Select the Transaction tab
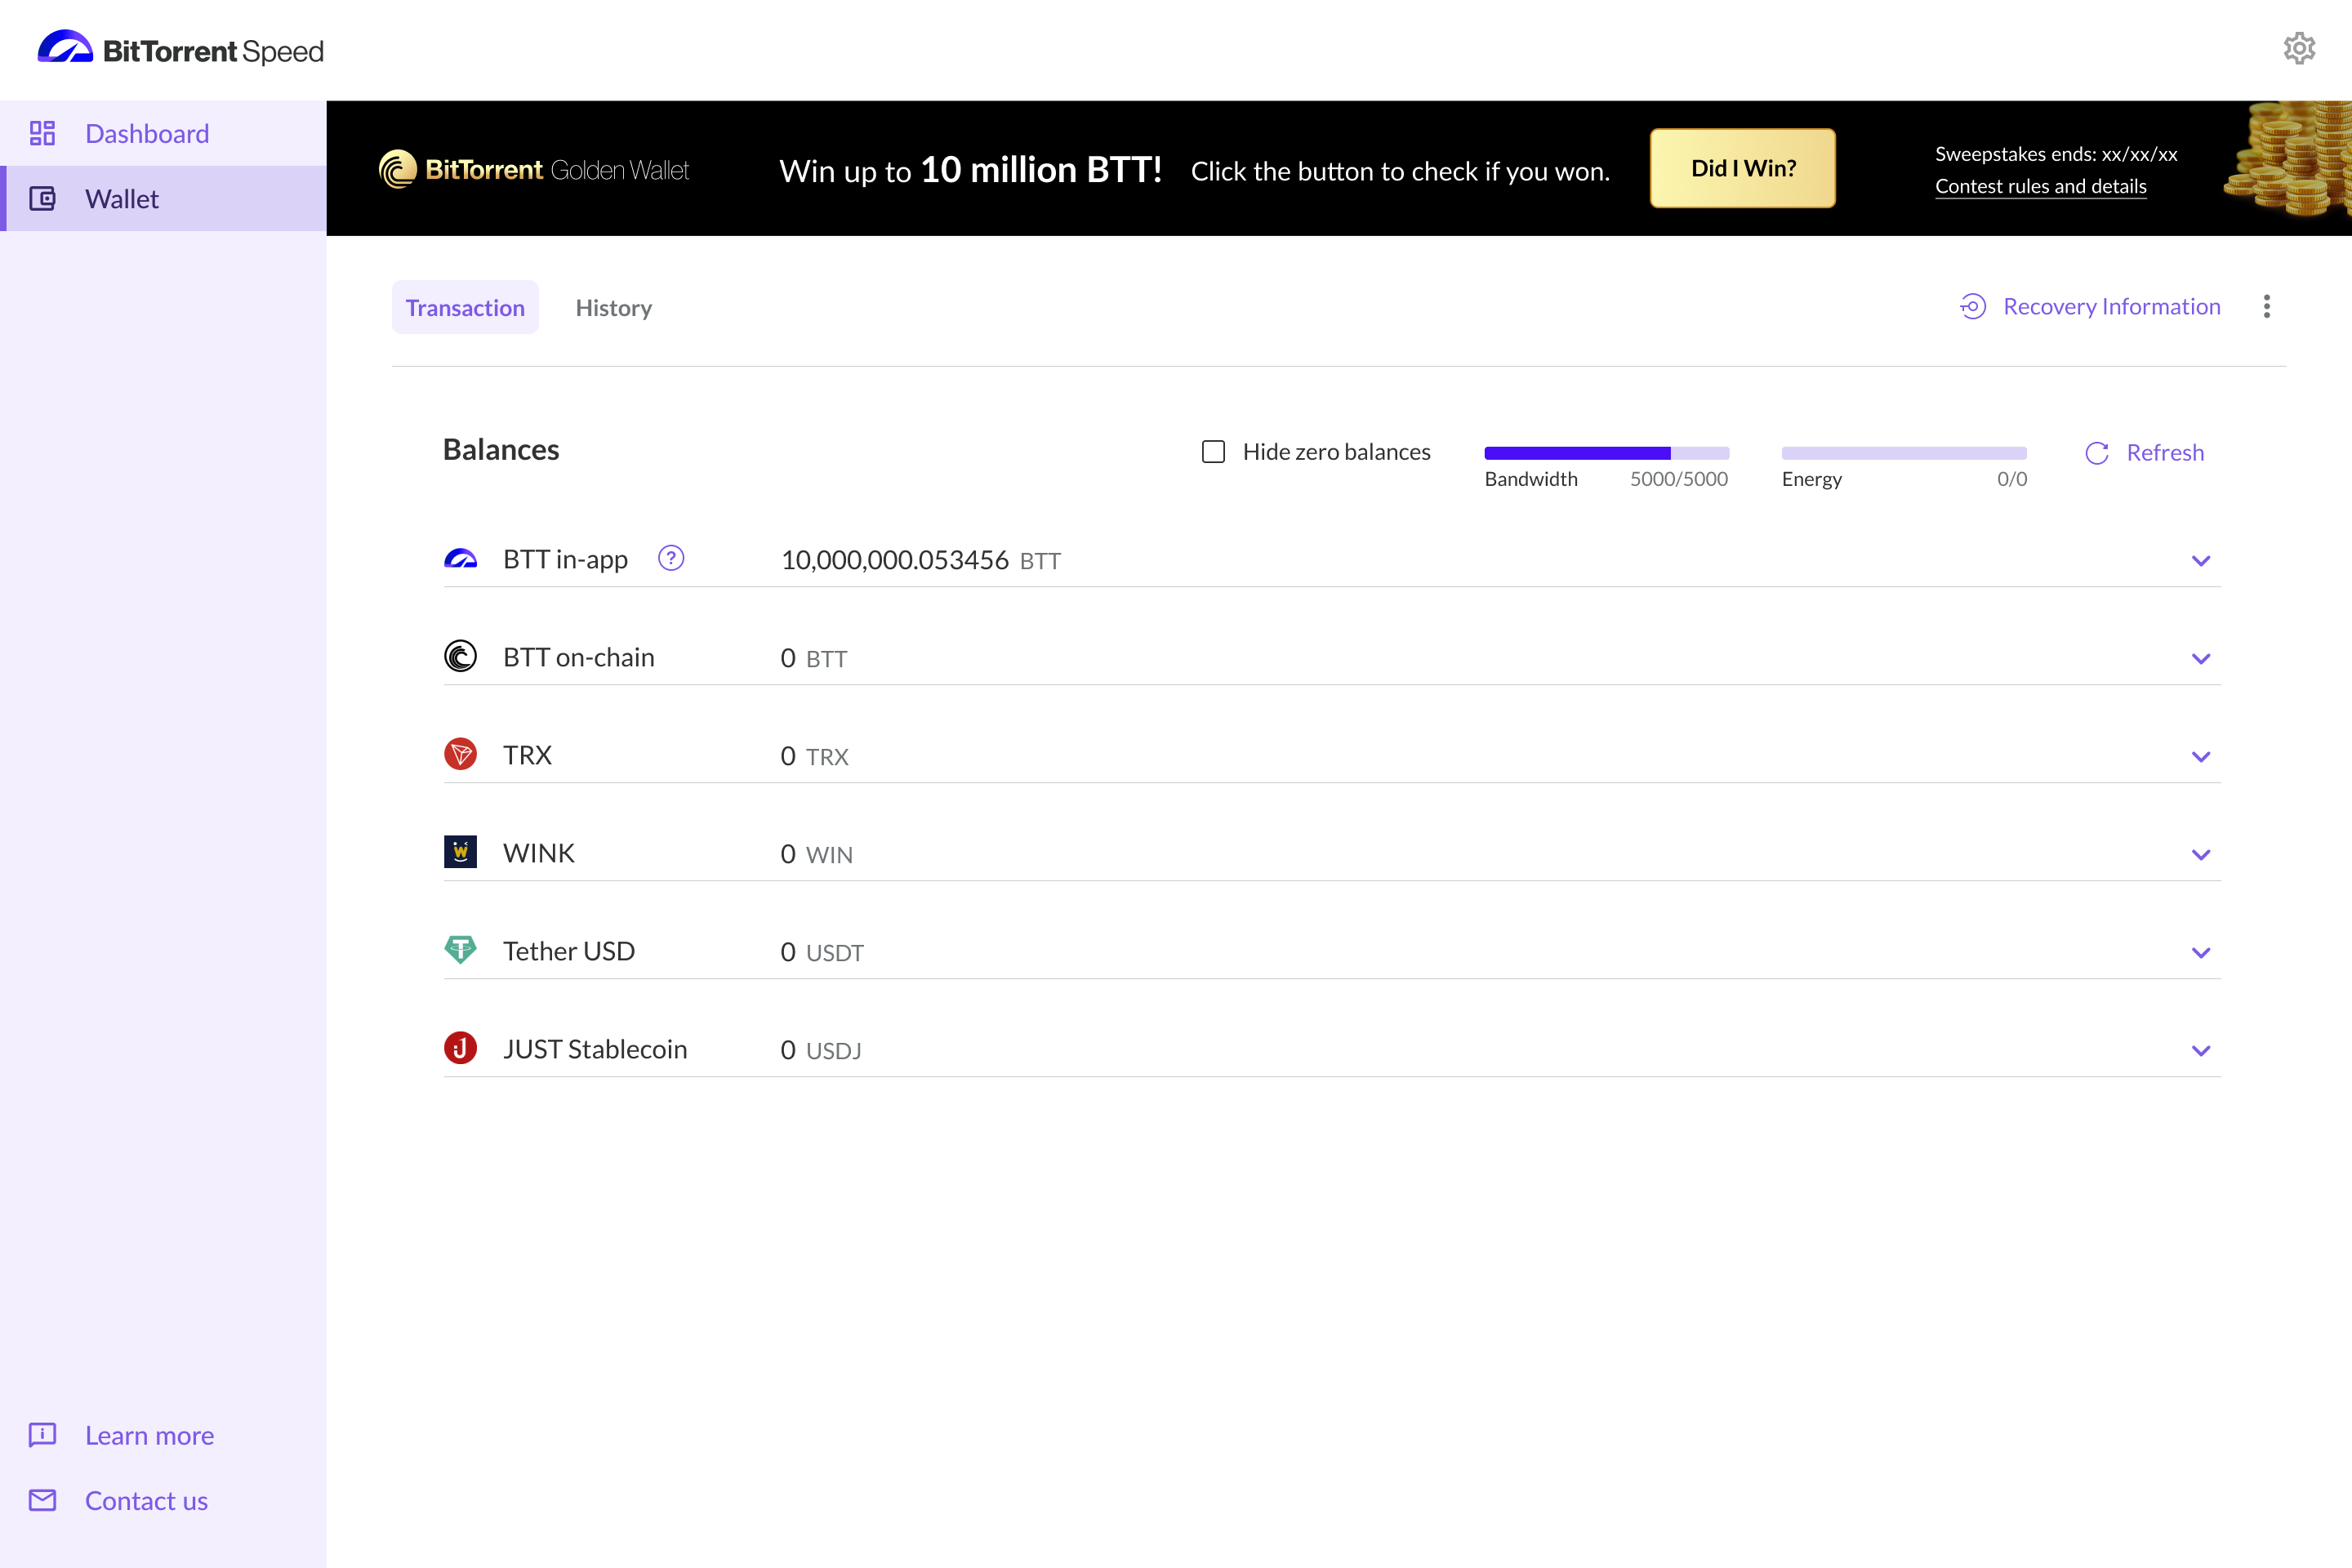 point(465,307)
